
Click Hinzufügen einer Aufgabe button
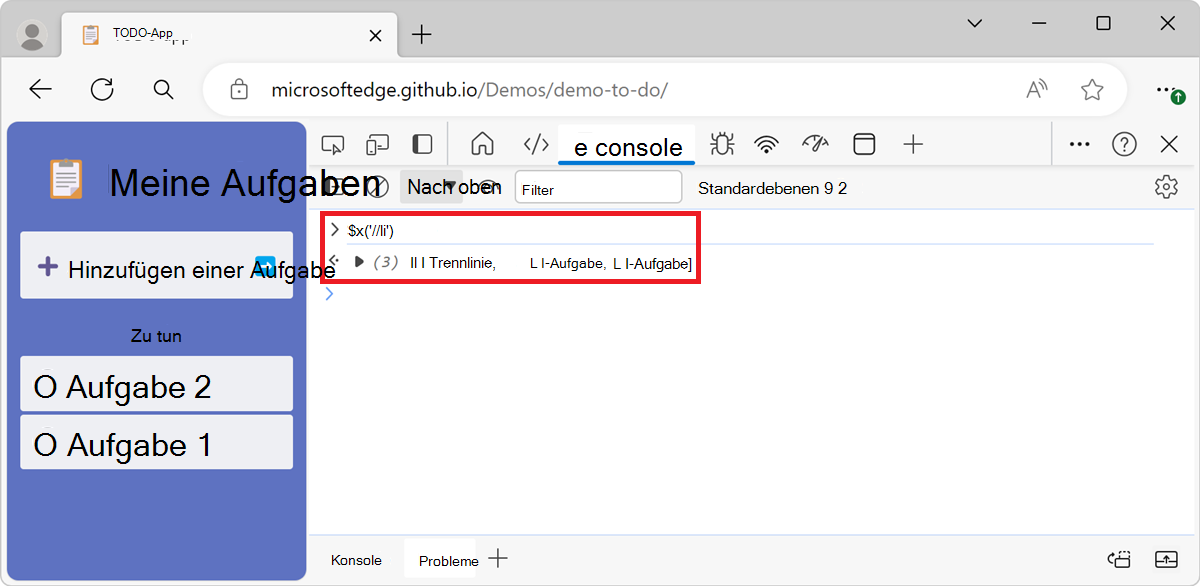click(156, 265)
